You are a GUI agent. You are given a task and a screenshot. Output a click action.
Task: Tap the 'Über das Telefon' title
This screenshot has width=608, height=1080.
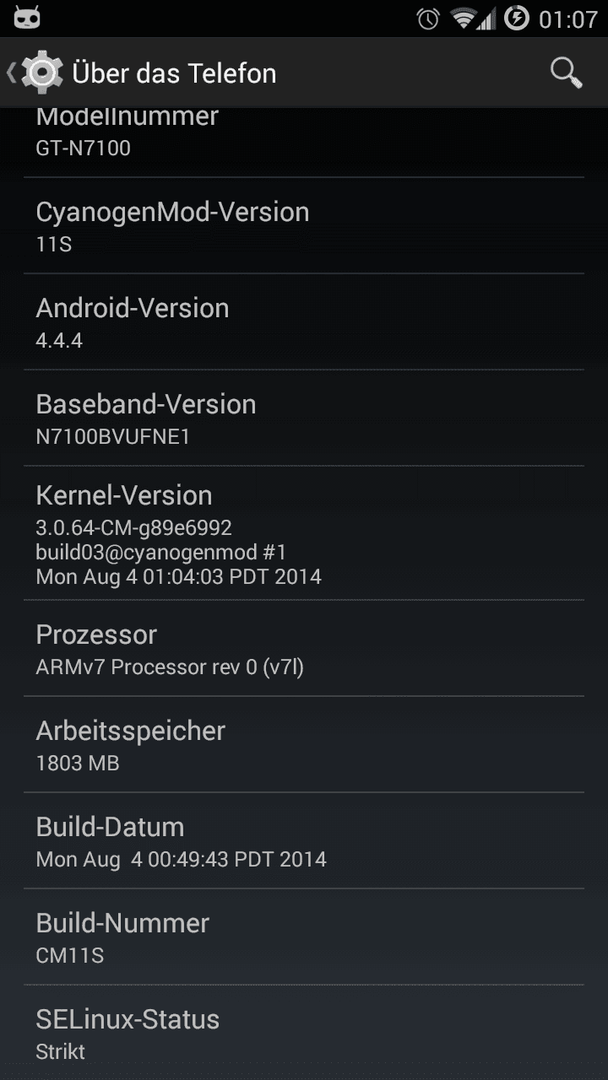(174, 73)
